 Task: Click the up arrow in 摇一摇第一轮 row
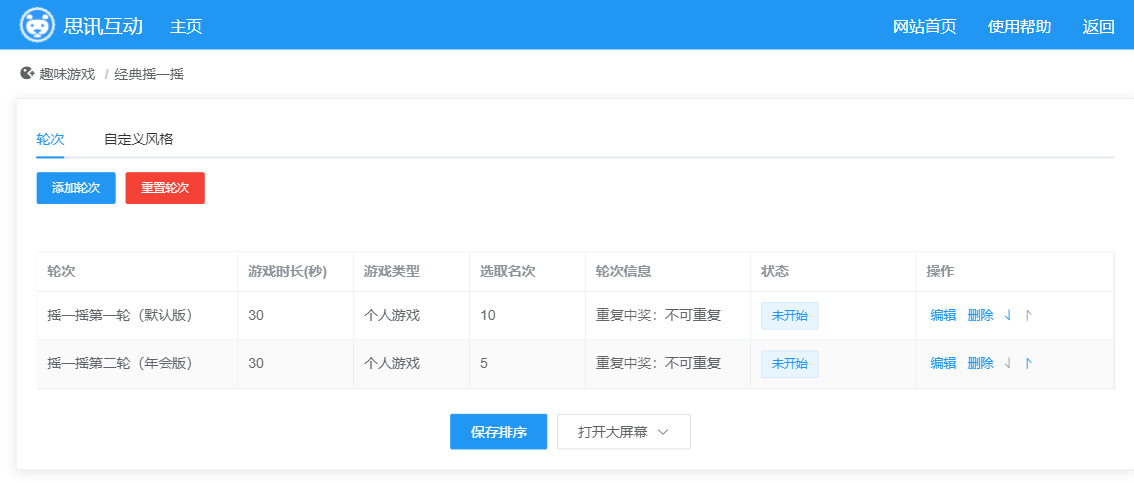pyautogui.click(x=1029, y=315)
